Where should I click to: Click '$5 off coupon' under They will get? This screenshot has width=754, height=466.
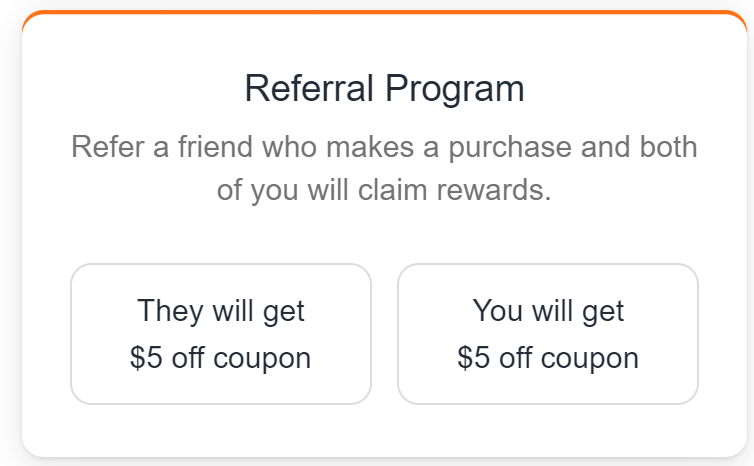point(220,358)
